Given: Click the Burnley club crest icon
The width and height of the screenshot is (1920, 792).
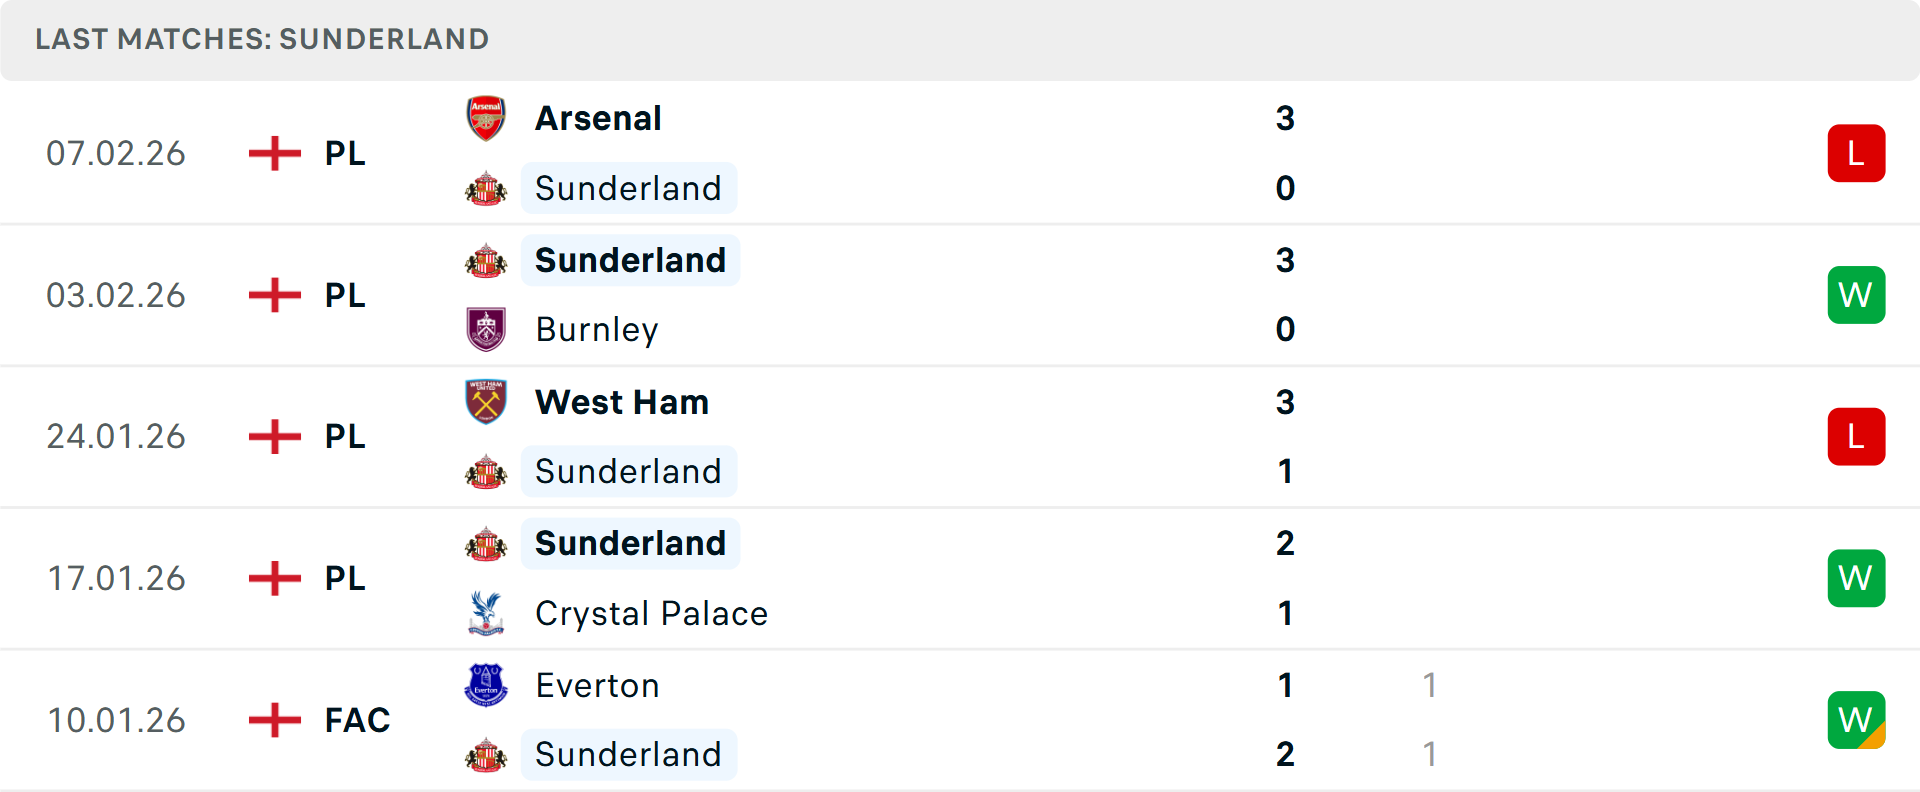Looking at the screenshot, I should [486, 329].
